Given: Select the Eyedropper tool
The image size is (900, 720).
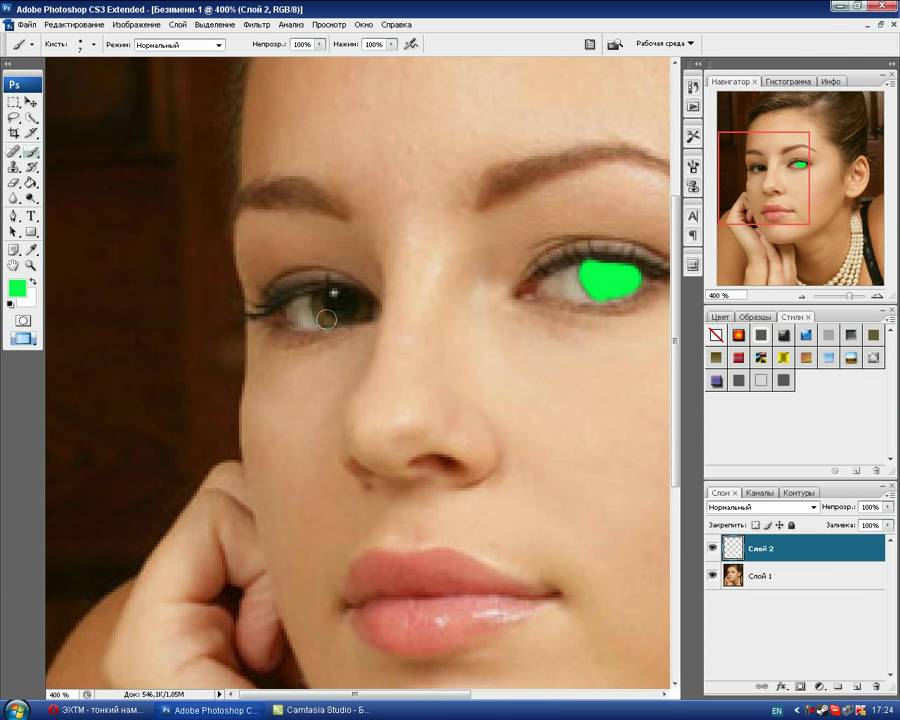Looking at the screenshot, I should pos(31,250).
